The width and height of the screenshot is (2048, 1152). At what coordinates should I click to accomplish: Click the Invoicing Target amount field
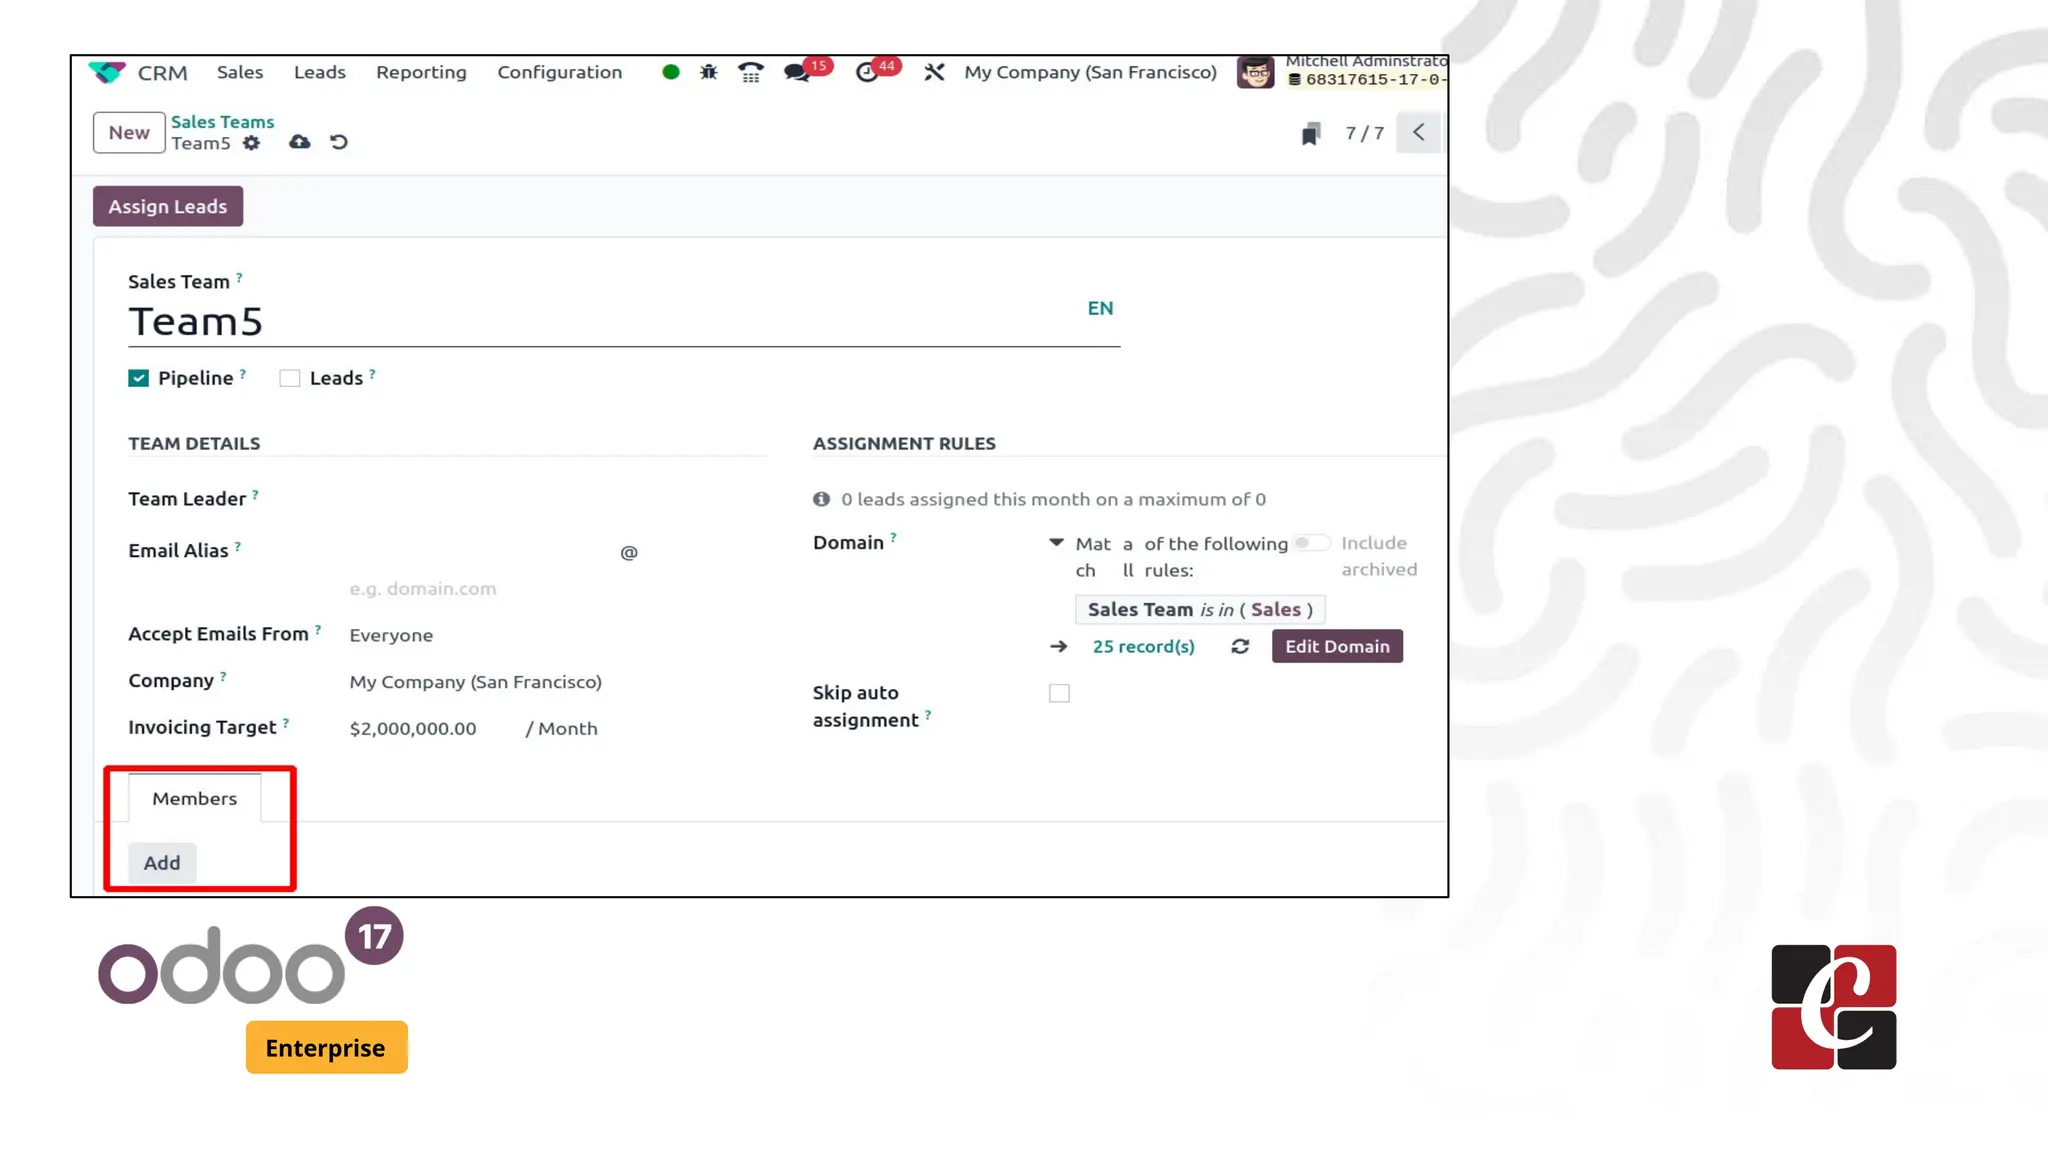point(413,729)
